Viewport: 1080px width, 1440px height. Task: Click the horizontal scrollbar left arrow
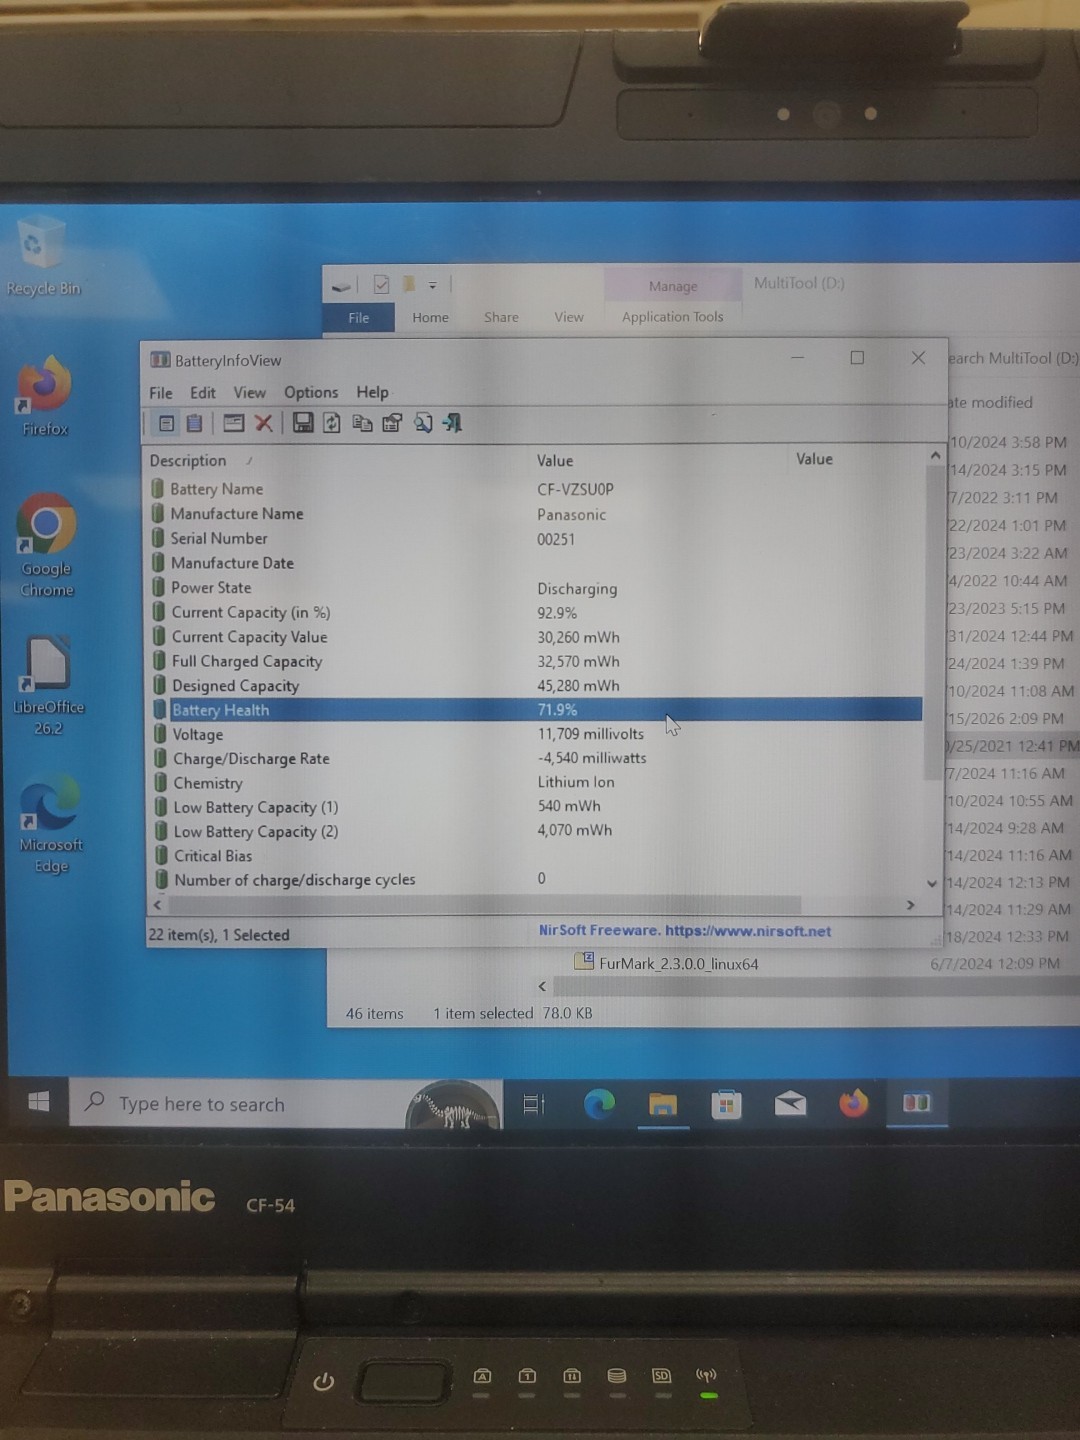pos(157,905)
